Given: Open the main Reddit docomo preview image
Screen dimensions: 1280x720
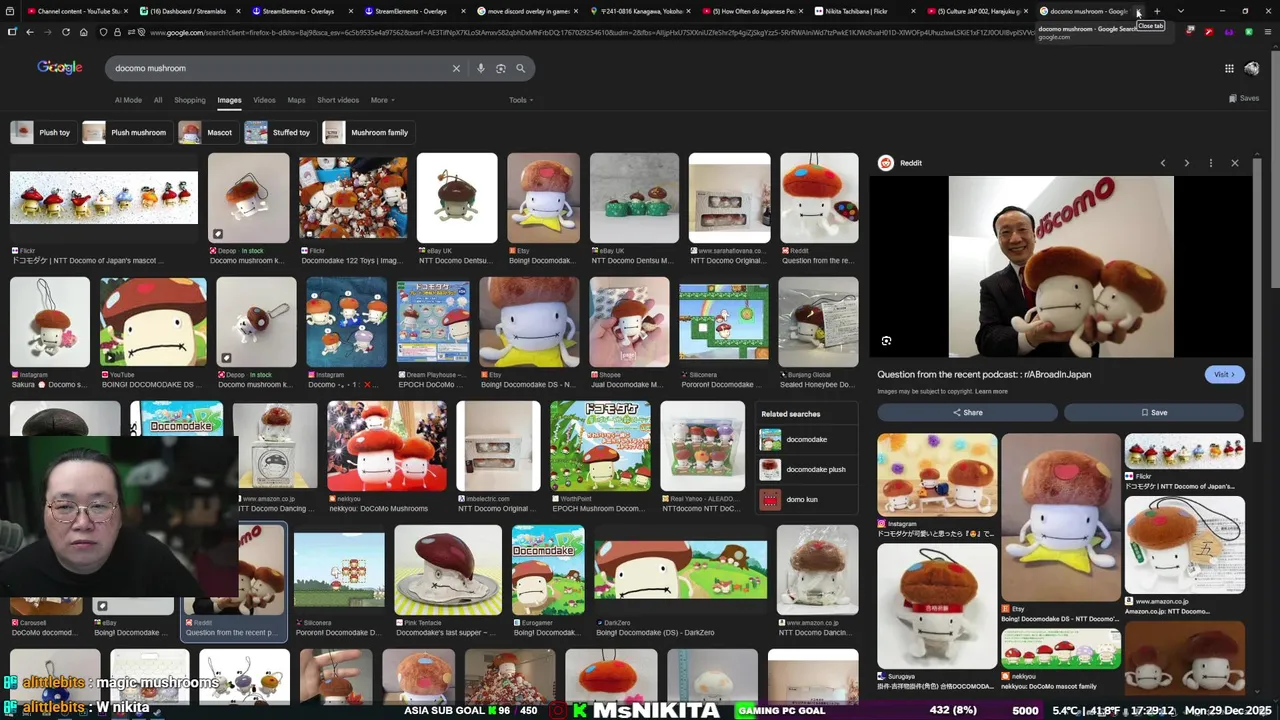Looking at the screenshot, I should (1061, 266).
